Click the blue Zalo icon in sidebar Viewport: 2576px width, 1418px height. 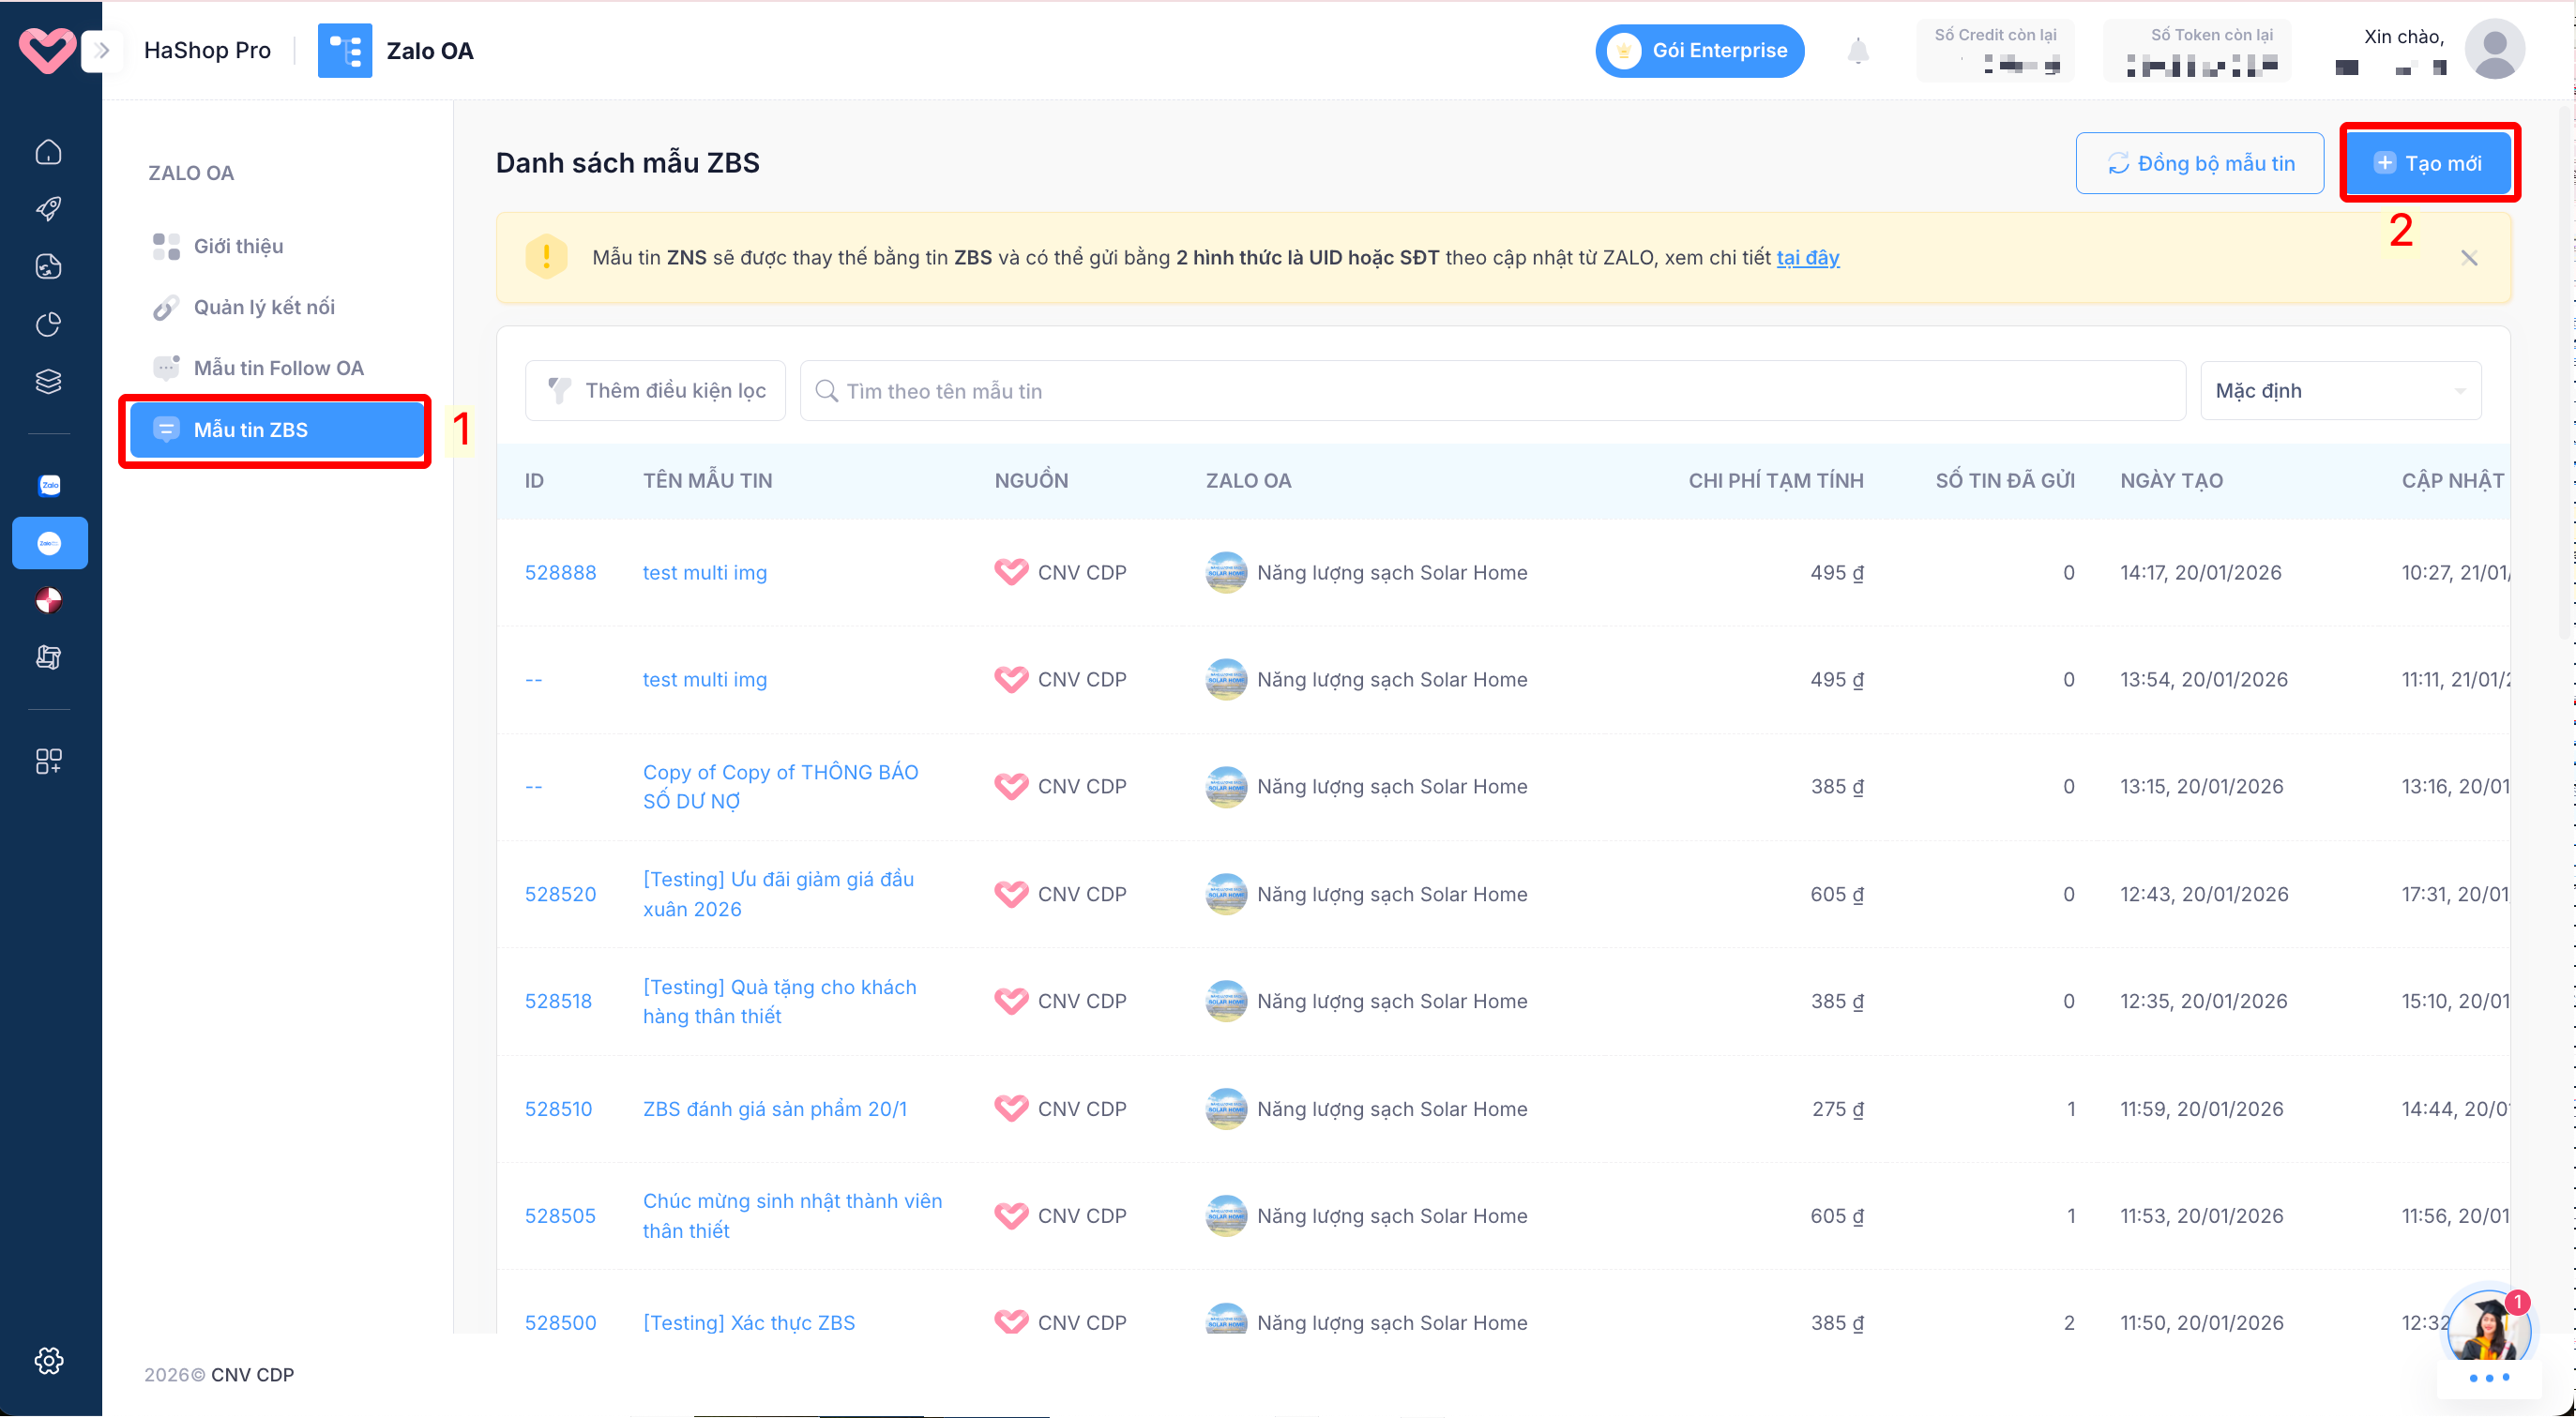(x=48, y=486)
